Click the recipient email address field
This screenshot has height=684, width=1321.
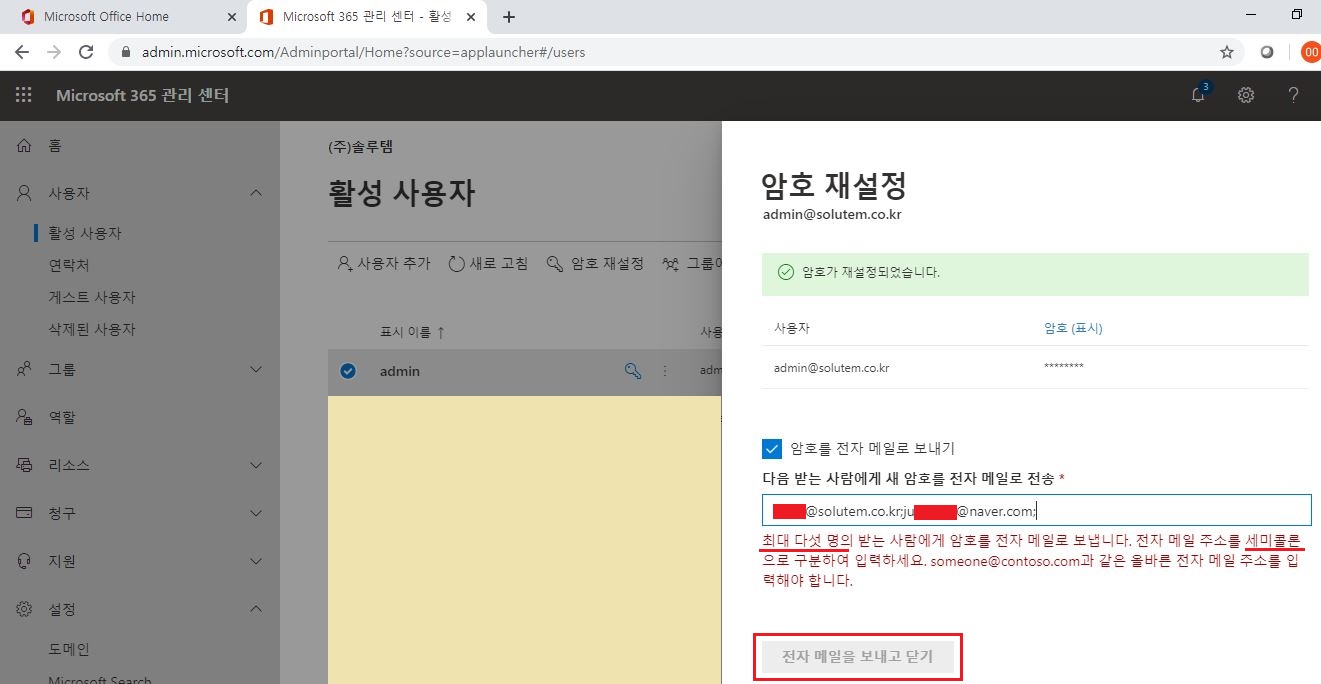[1036, 510]
